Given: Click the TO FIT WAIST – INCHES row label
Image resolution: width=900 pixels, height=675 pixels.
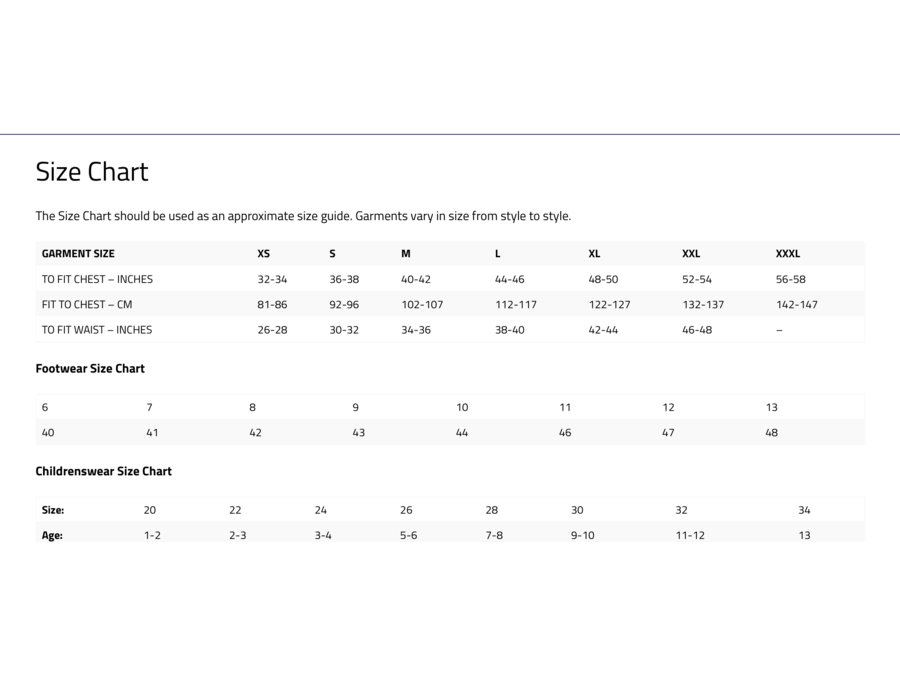Looking at the screenshot, I should point(97,330).
